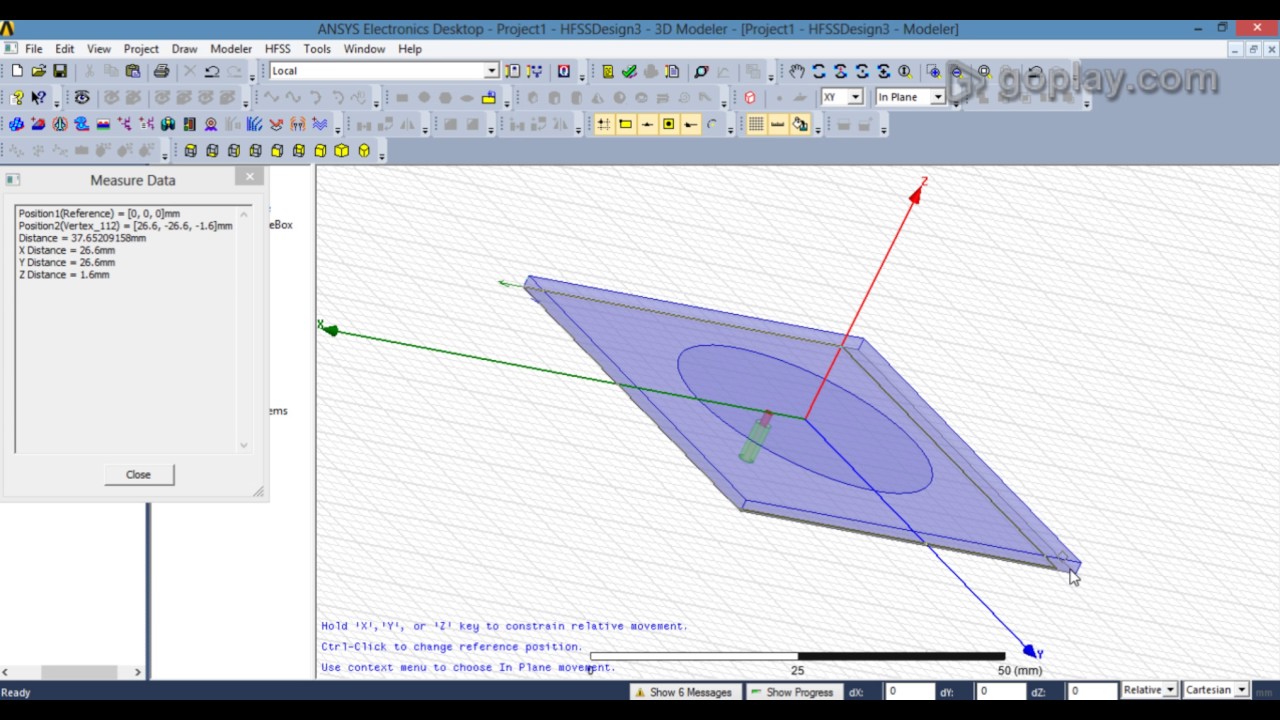The height and width of the screenshot is (720, 1280).
Task: Expand the first toolbar overflow arrow
Action: 253,76
